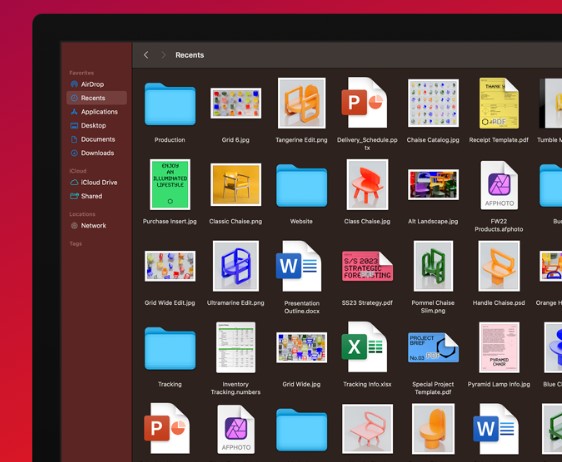Viewport: 562px width, 462px height.
Task: Select the FW22 Products.afphoto file icon
Action: [499, 185]
